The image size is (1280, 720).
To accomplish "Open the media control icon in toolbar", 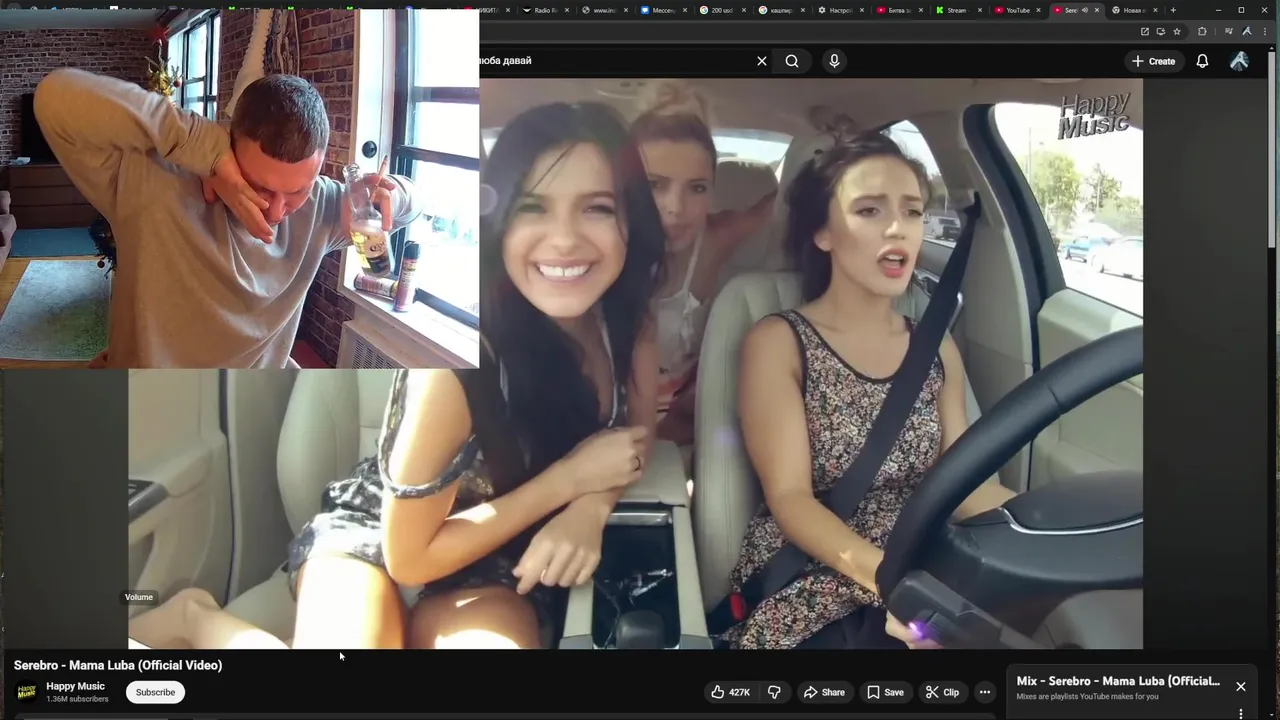I will [x=1229, y=31].
